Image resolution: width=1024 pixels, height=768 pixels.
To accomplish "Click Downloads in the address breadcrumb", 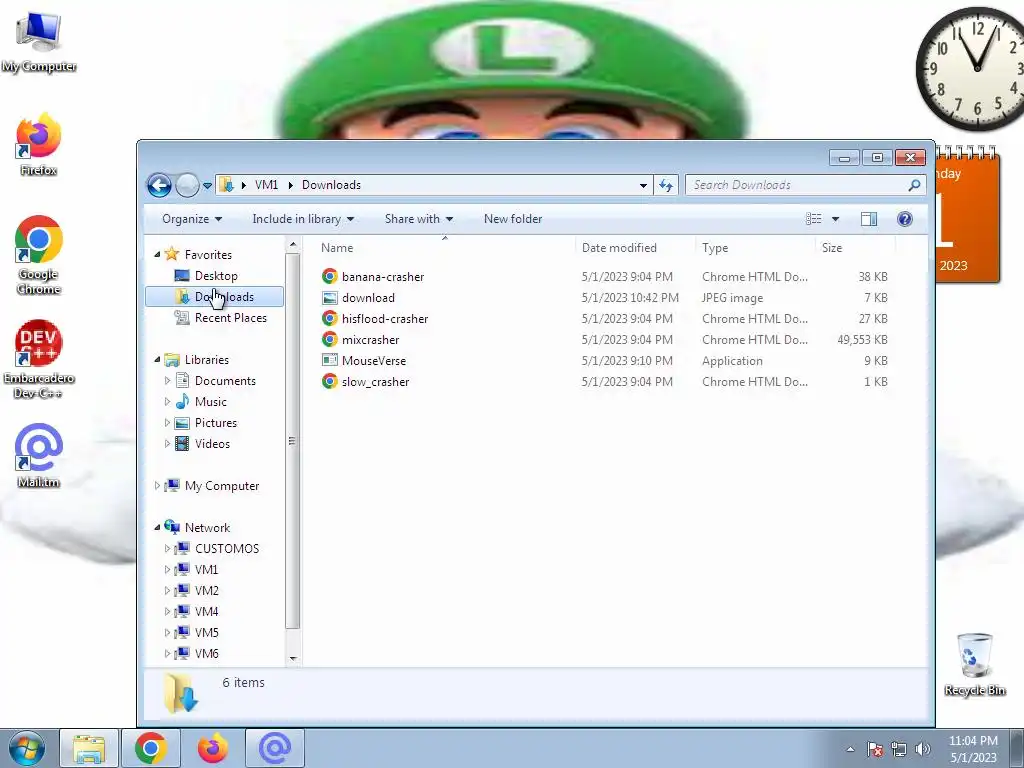I will point(331,185).
